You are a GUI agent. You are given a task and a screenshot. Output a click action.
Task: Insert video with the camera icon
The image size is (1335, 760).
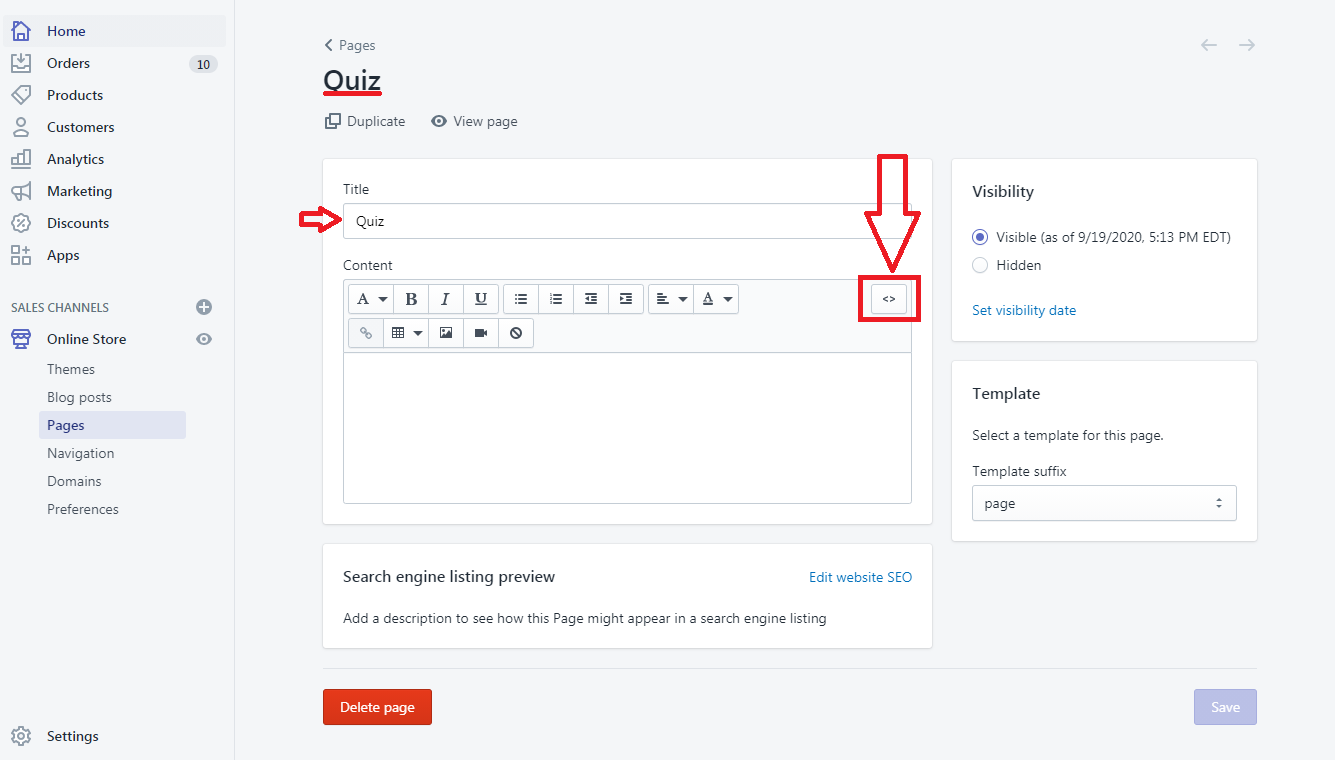click(x=481, y=333)
